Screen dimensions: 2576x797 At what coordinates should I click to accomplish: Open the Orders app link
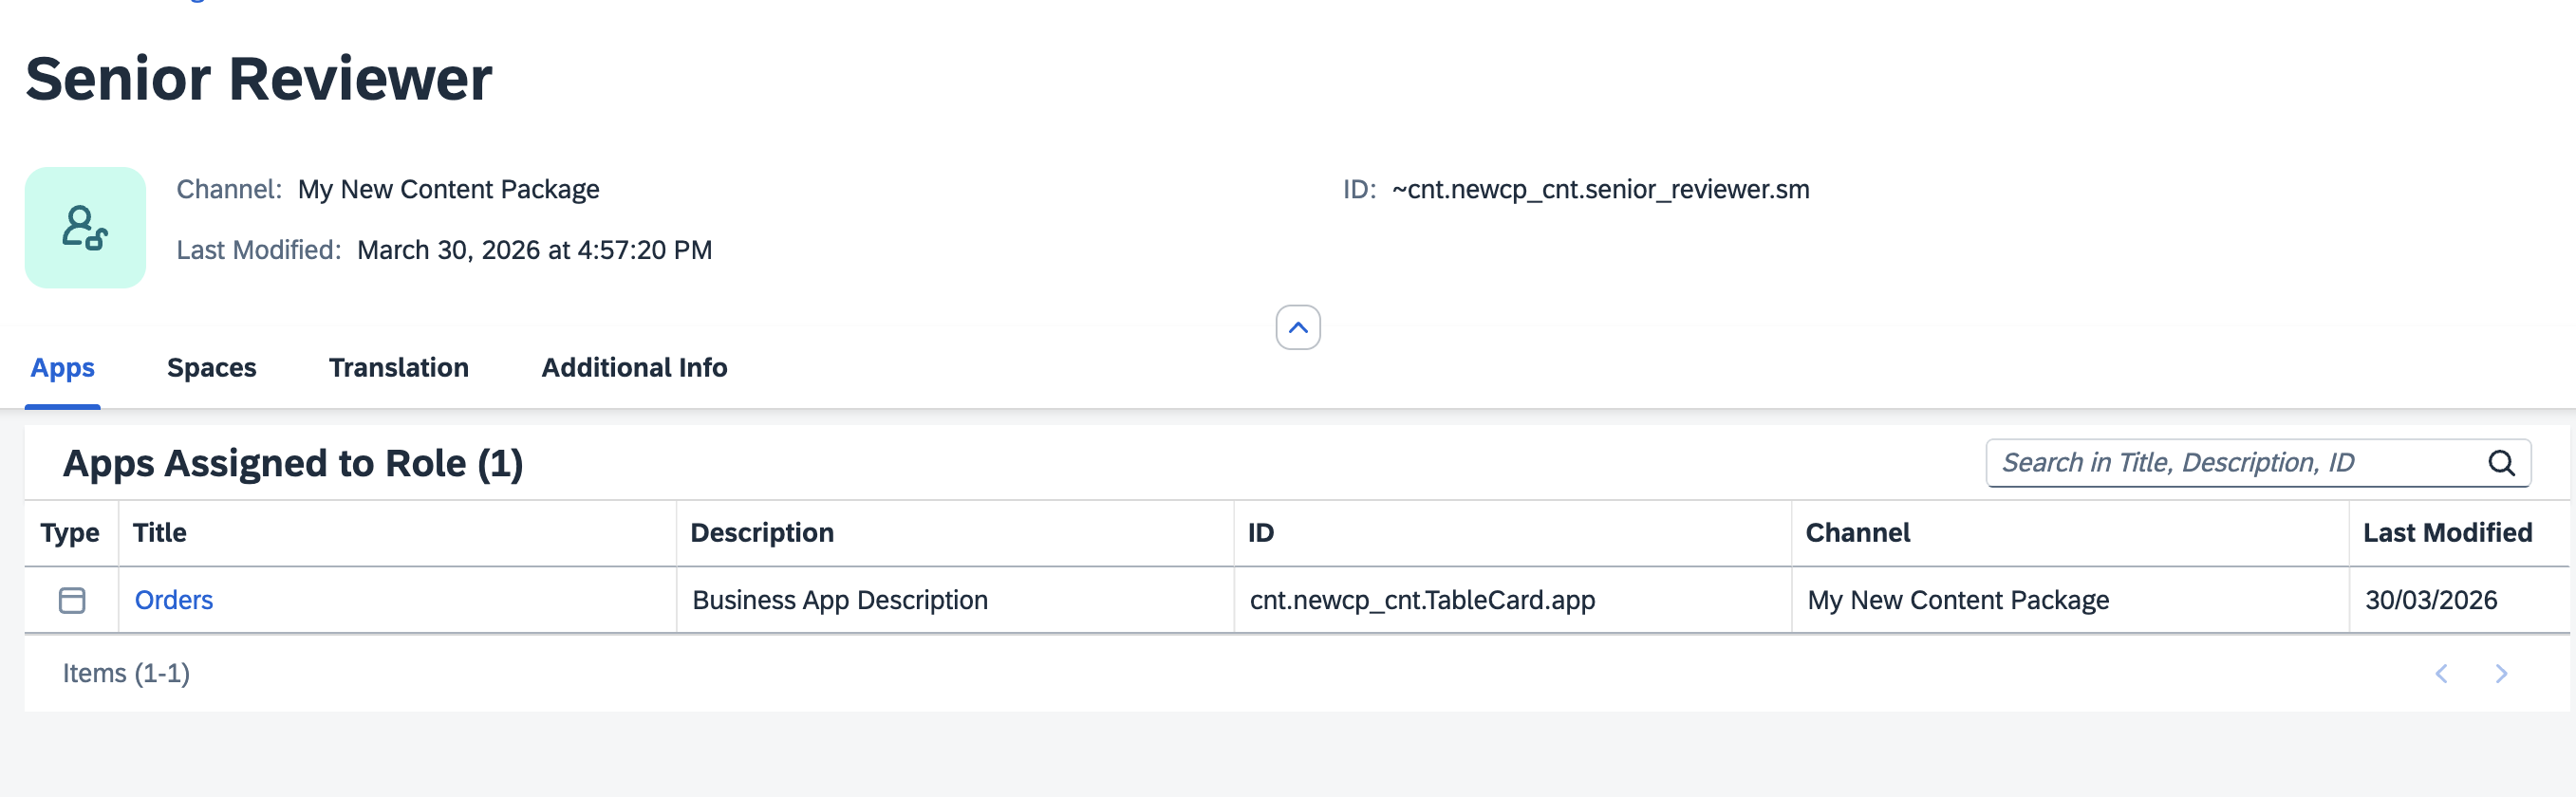point(174,599)
